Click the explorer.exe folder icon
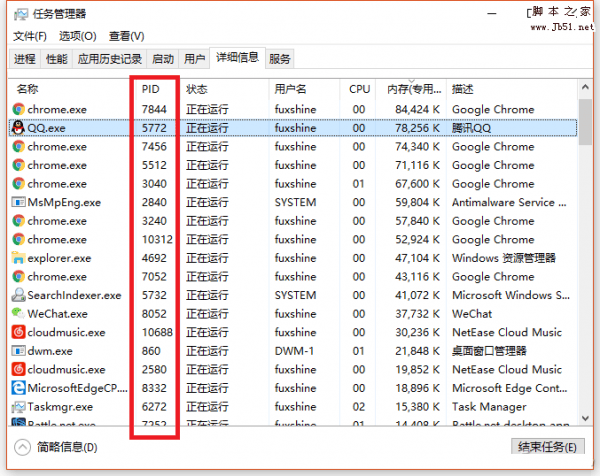The height and width of the screenshot is (476, 600). [18, 258]
